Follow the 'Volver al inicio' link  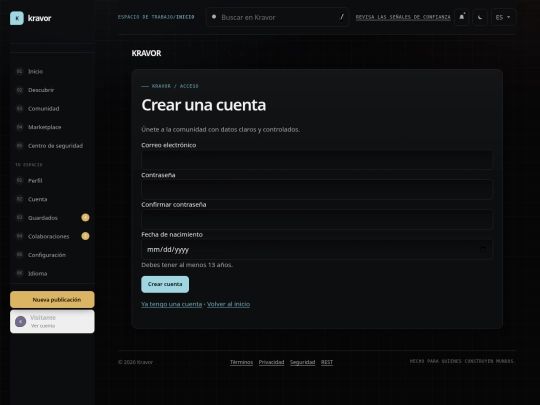click(x=228, y=304)
